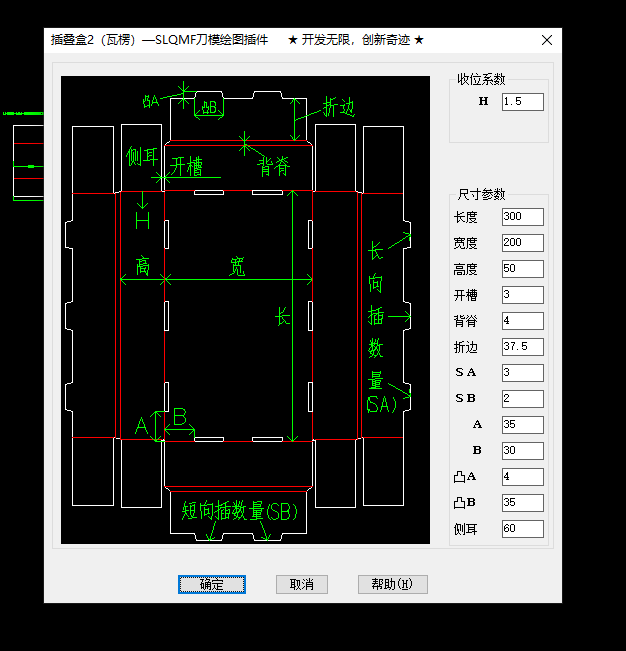
Task: Edit the B parameter field
Action: [x=522, y=451]
